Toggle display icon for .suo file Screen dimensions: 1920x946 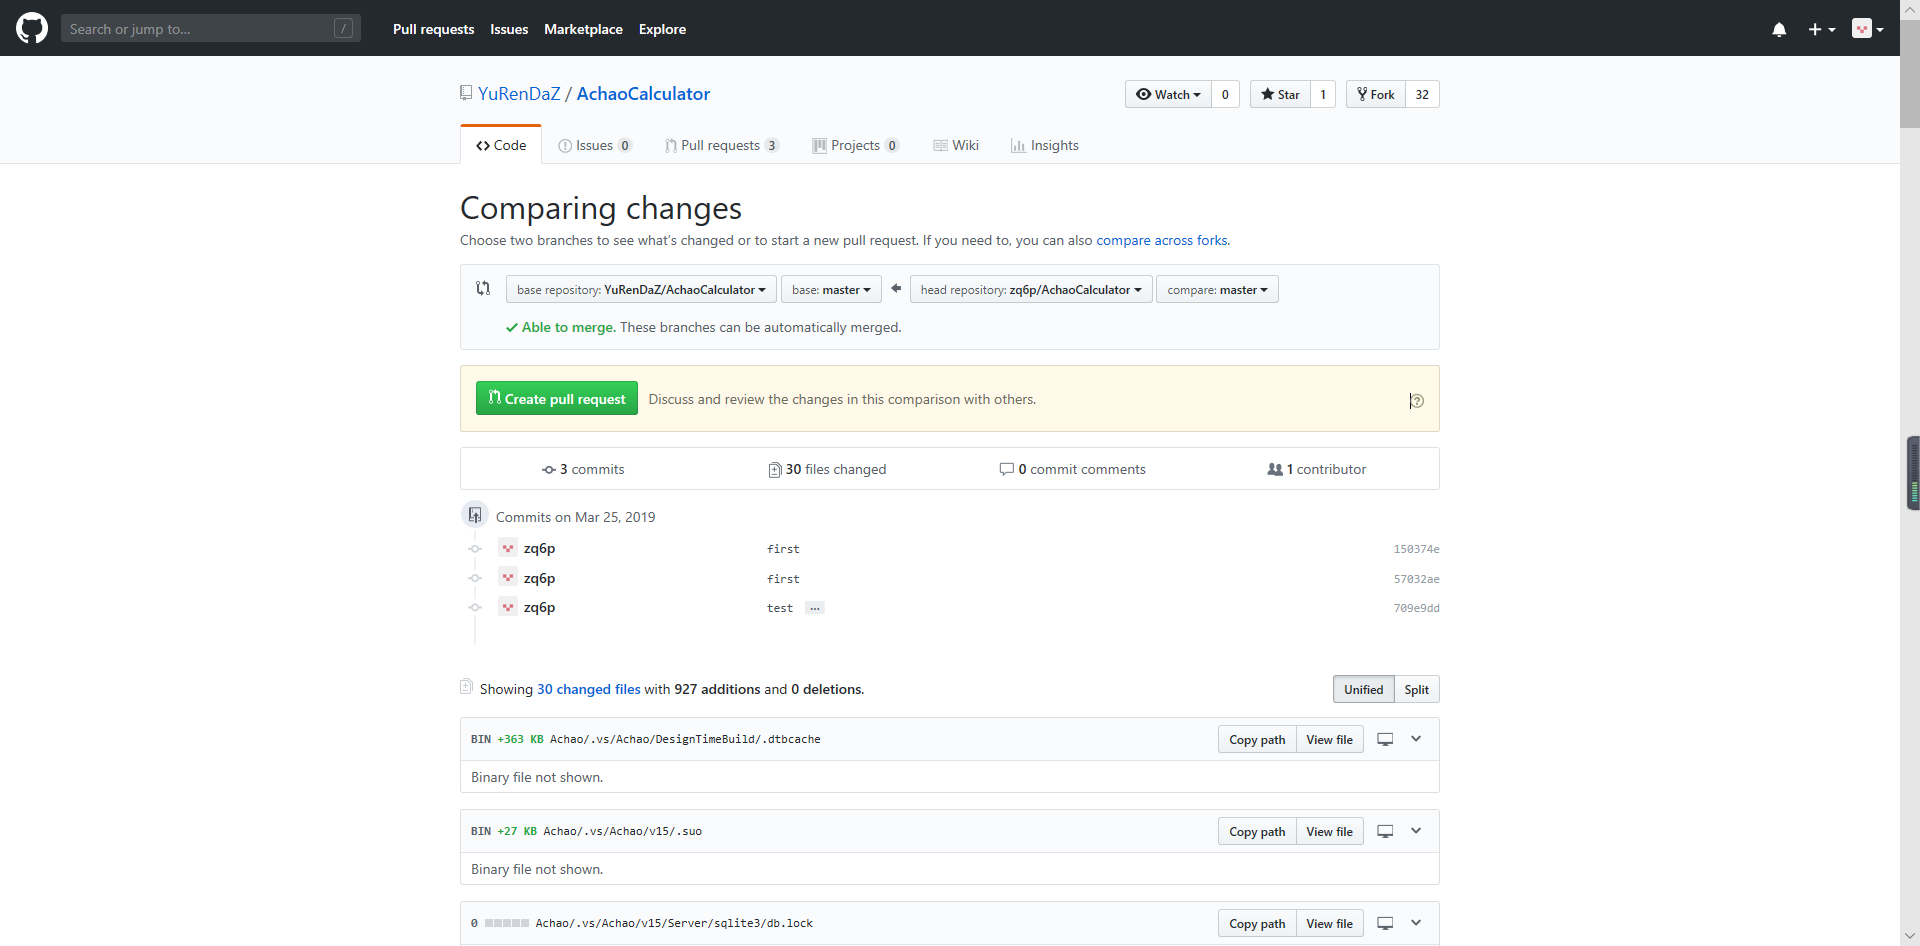tap(1385, 831)
